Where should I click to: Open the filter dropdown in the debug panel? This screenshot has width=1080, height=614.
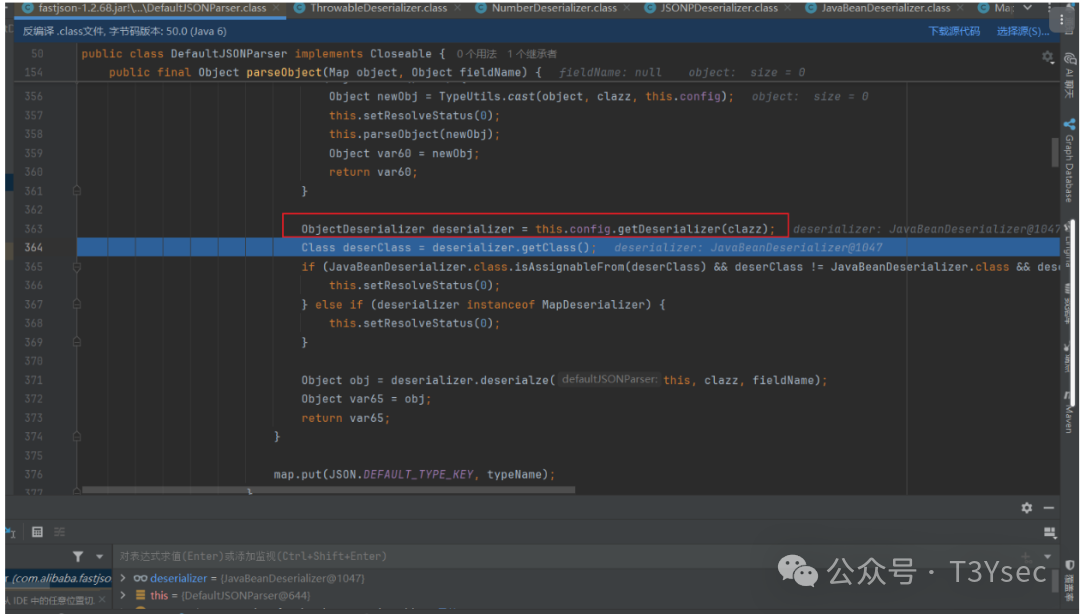99,556
